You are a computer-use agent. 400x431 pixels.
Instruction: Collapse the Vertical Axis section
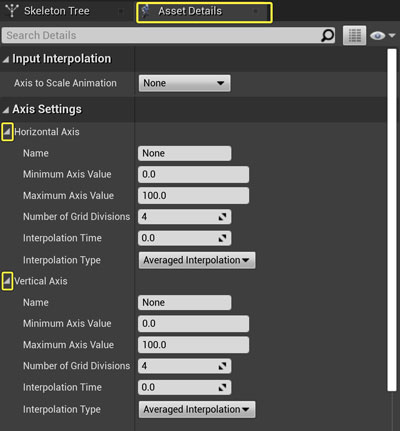click(7, 281)
